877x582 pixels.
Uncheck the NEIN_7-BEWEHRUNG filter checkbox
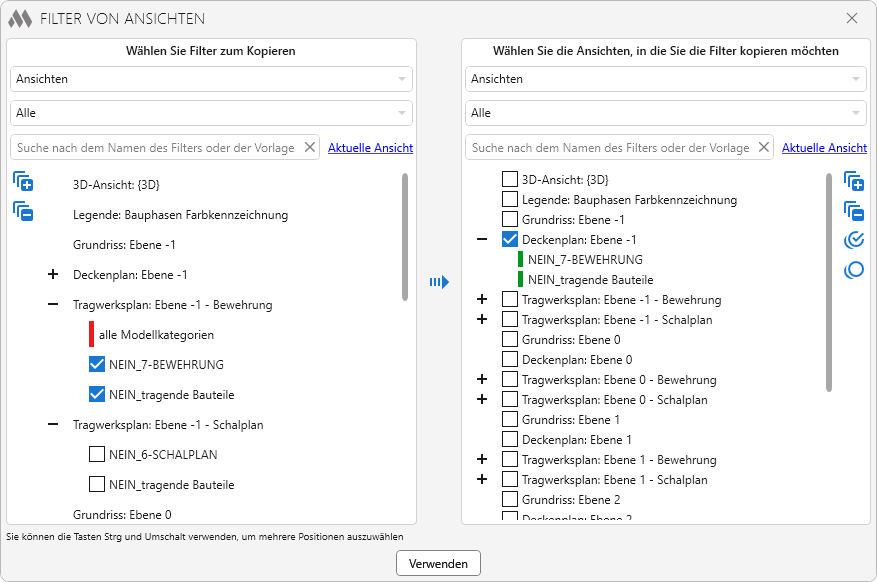tap(97, 365)
